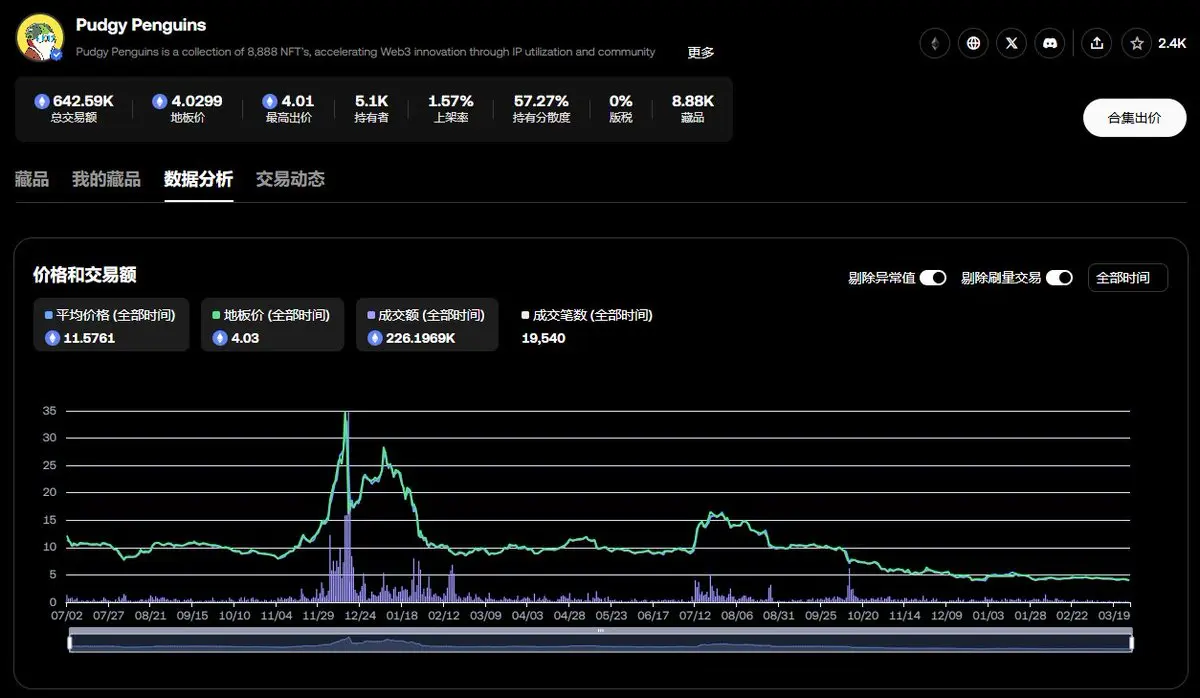
Task: Toggle the 剔除刷量交易 switch
Action: pos(1059,278)
